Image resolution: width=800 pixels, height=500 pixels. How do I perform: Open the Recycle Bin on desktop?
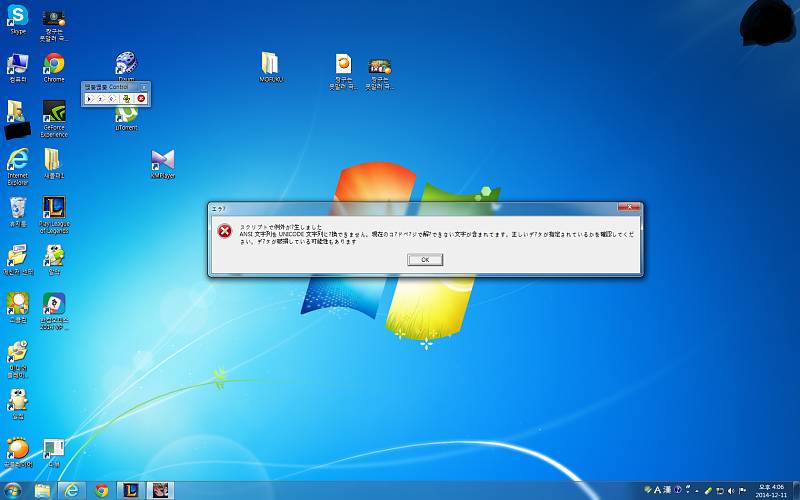pos(18,208)
